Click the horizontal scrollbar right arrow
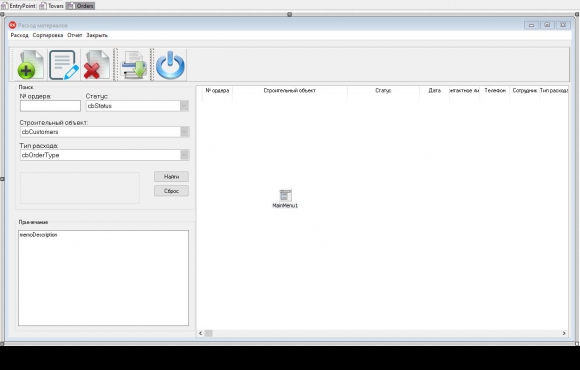The image size is (580, 370). point(564,333)
